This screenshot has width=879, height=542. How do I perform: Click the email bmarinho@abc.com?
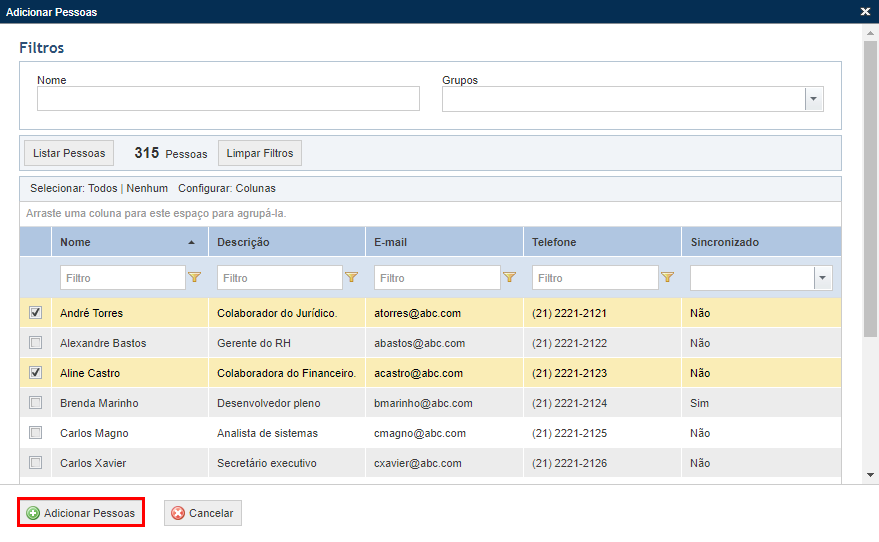click(x=423, y=403)
